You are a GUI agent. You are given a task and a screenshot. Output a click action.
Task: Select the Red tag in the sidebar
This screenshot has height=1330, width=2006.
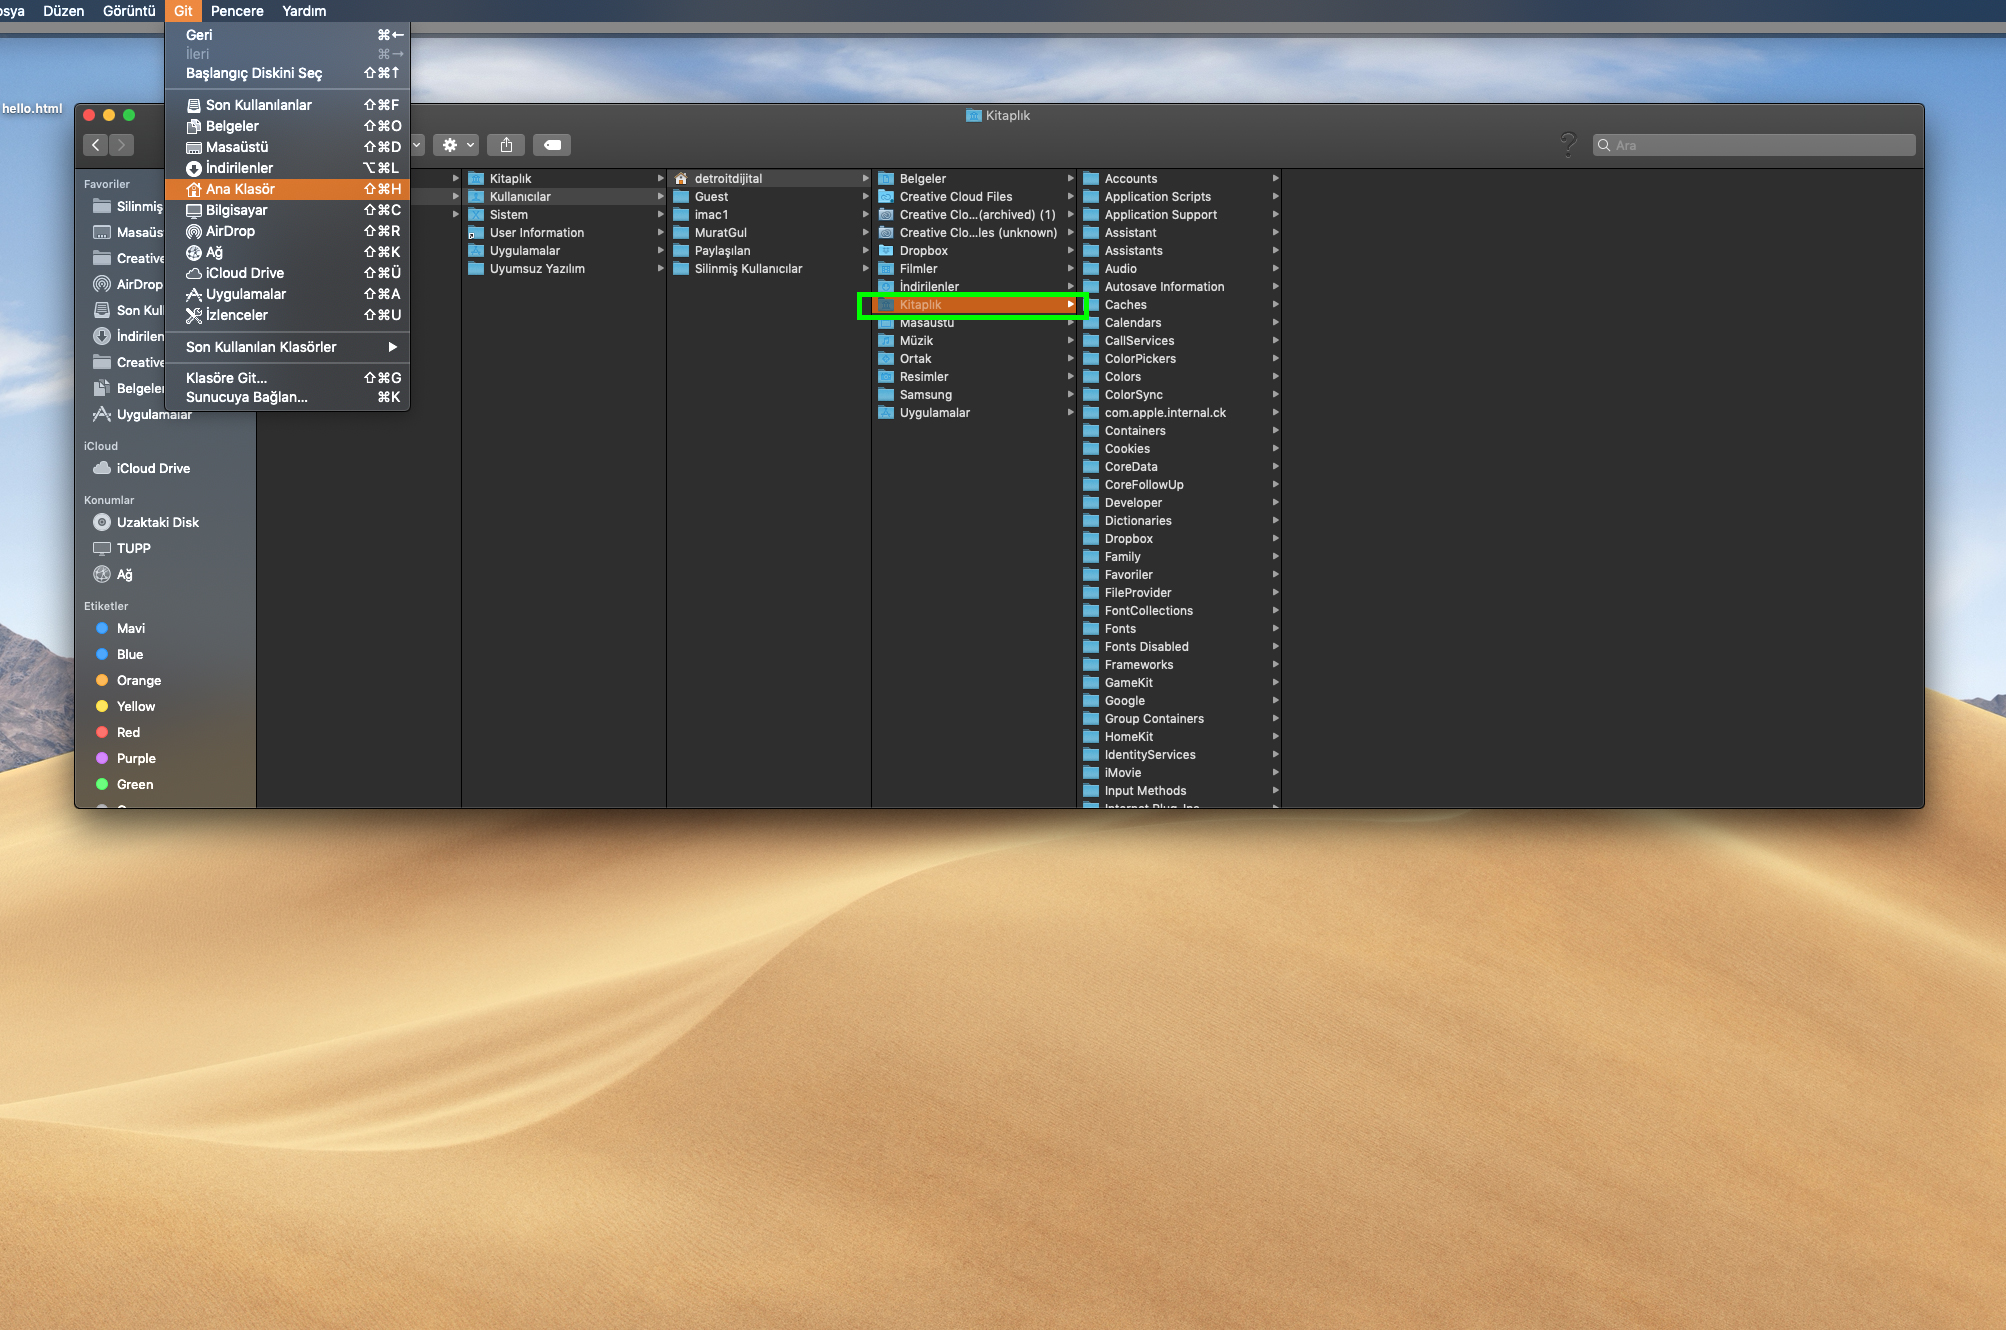click(x=126, y=732)
